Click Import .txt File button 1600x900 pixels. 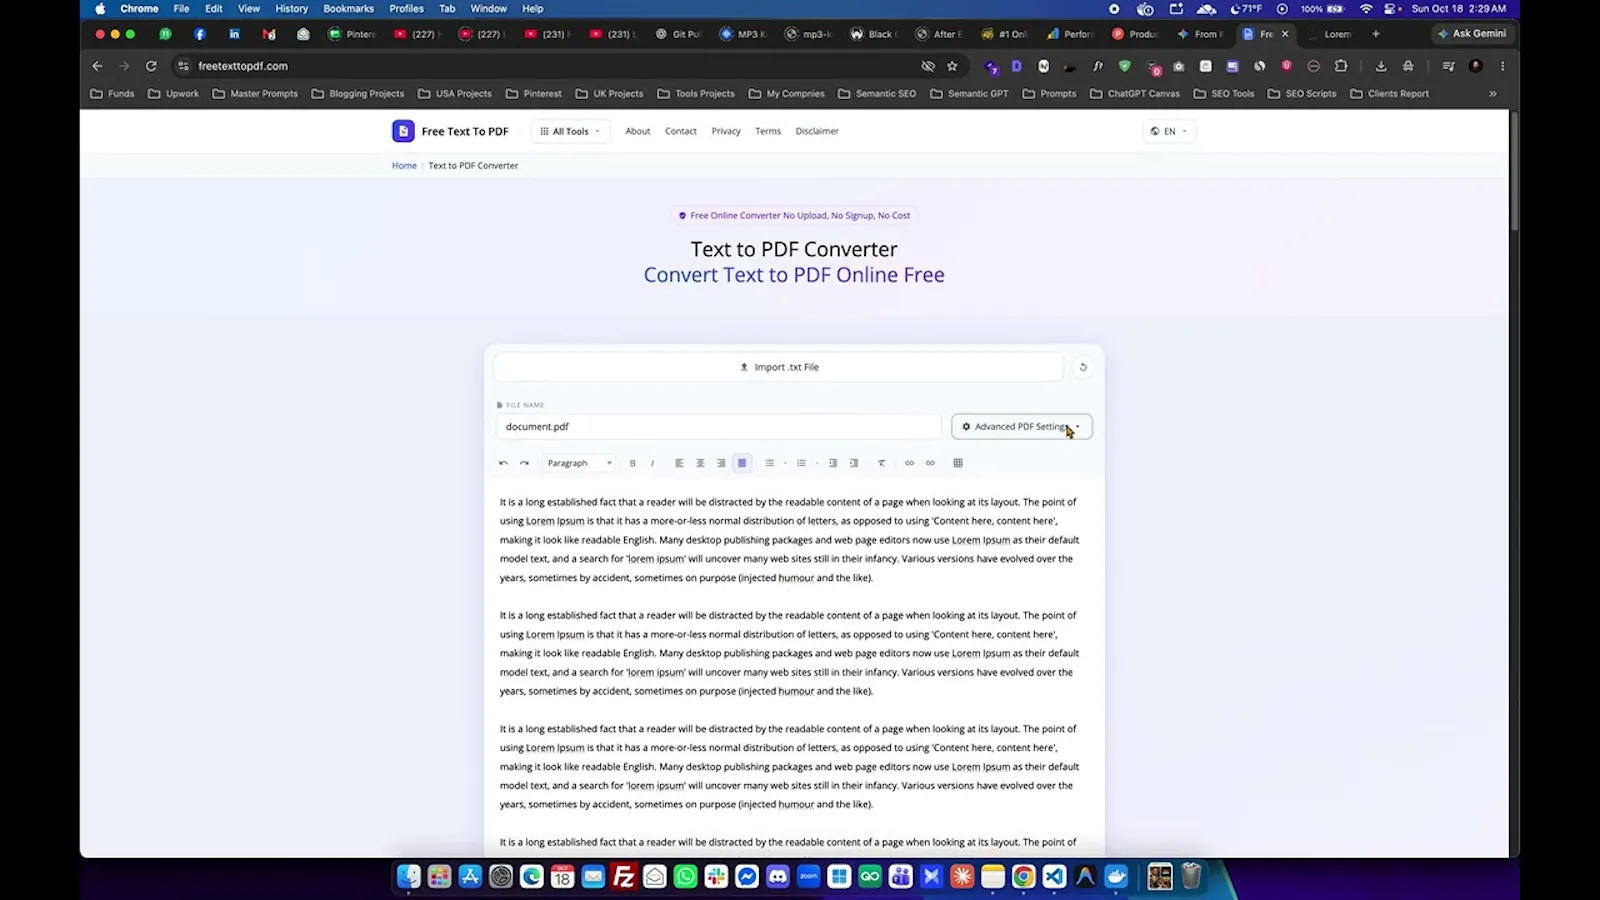point(779,367)
